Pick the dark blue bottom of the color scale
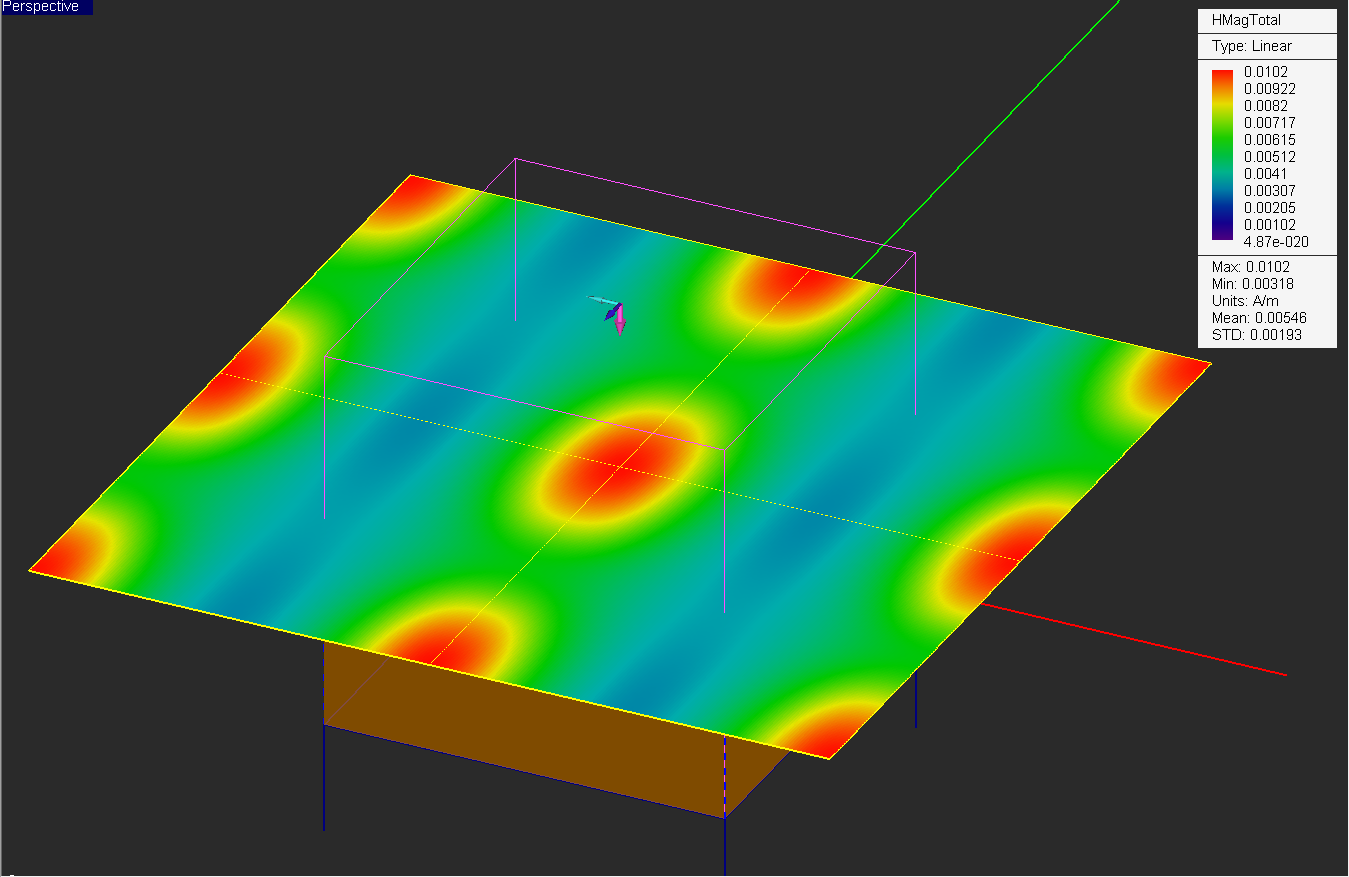The image size is (1349, 877). point(1223,232)
